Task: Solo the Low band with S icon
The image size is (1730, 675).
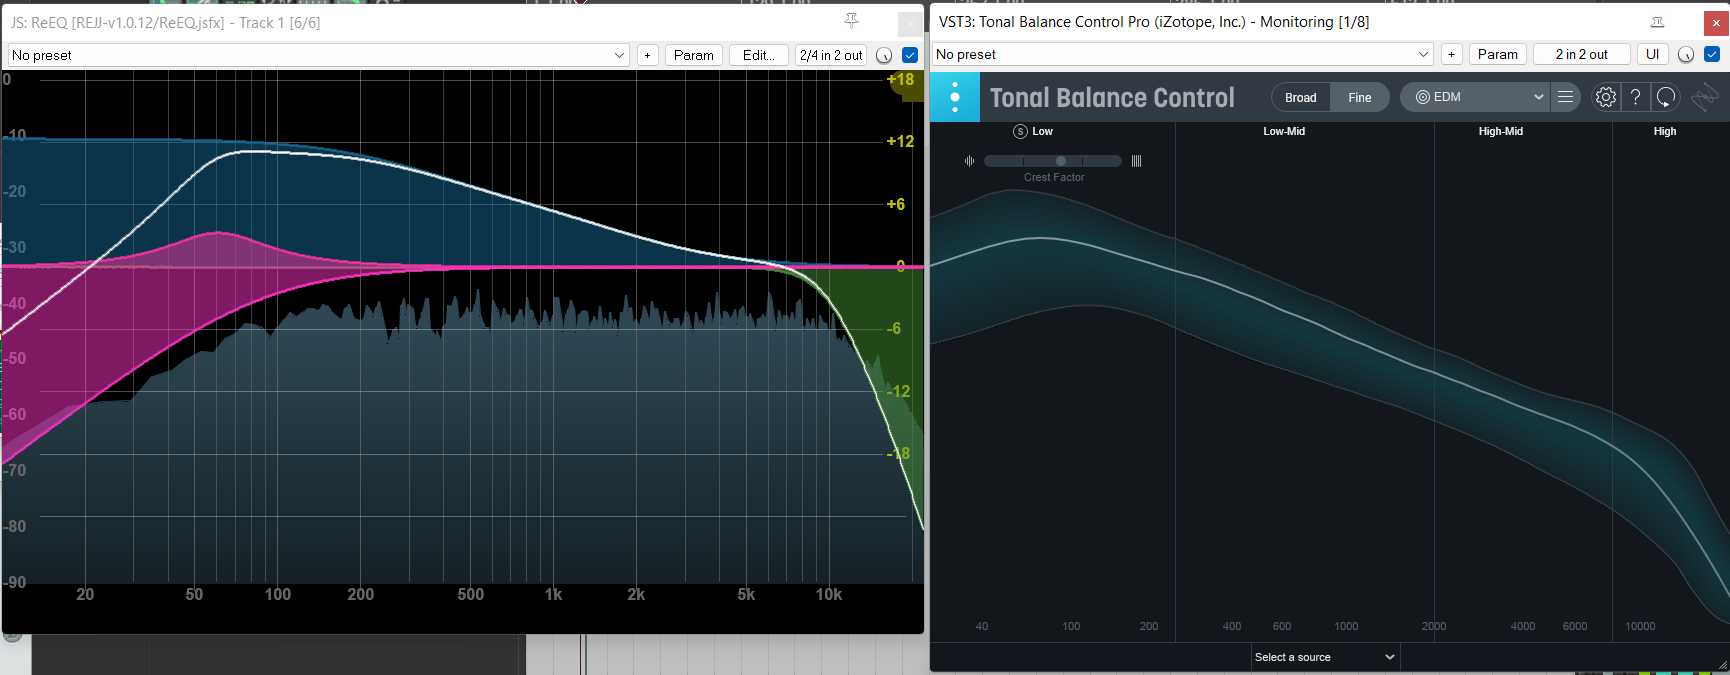Action: tap(1020, 132)
